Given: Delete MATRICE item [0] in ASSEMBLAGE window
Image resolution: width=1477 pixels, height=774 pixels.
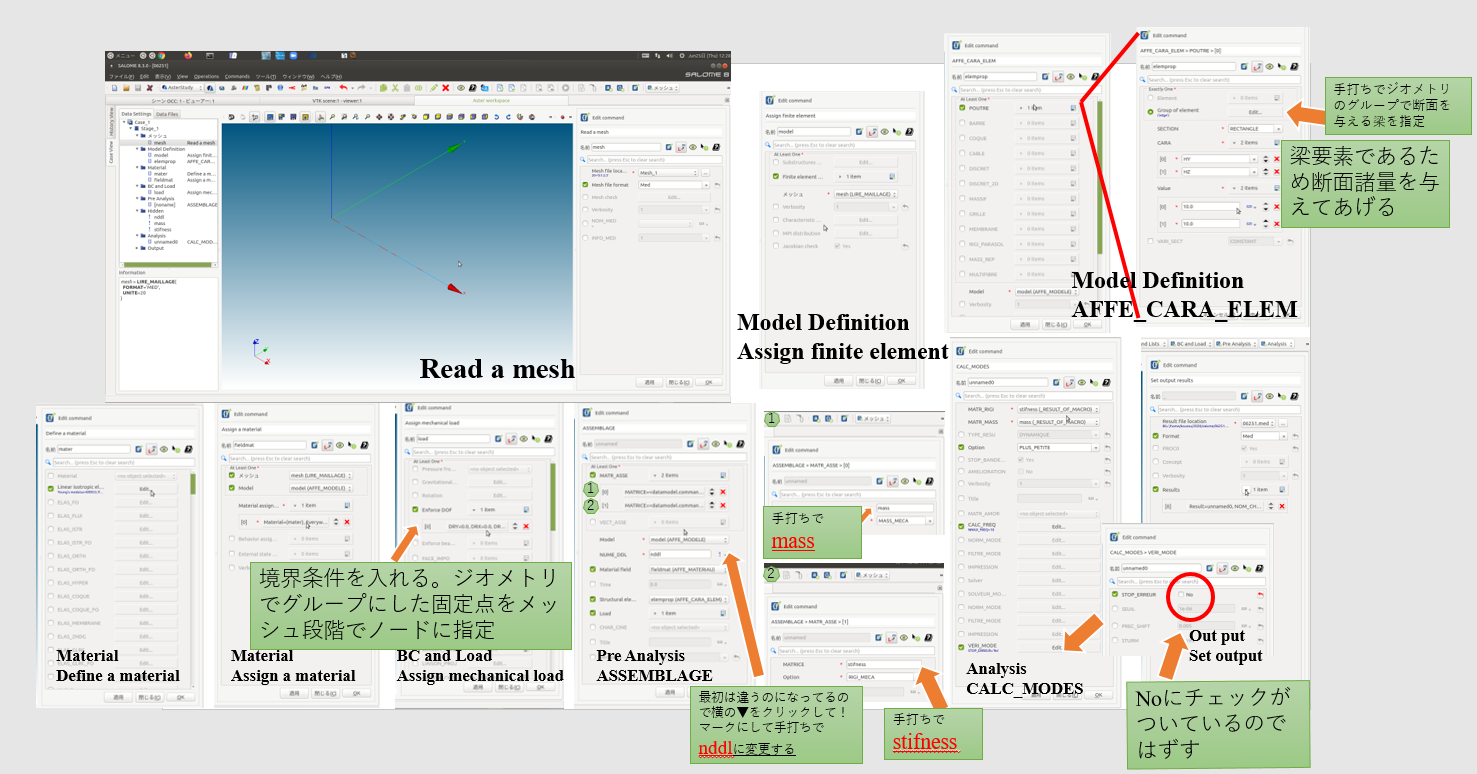Looking at the screenshot, I should click(723, 492).
